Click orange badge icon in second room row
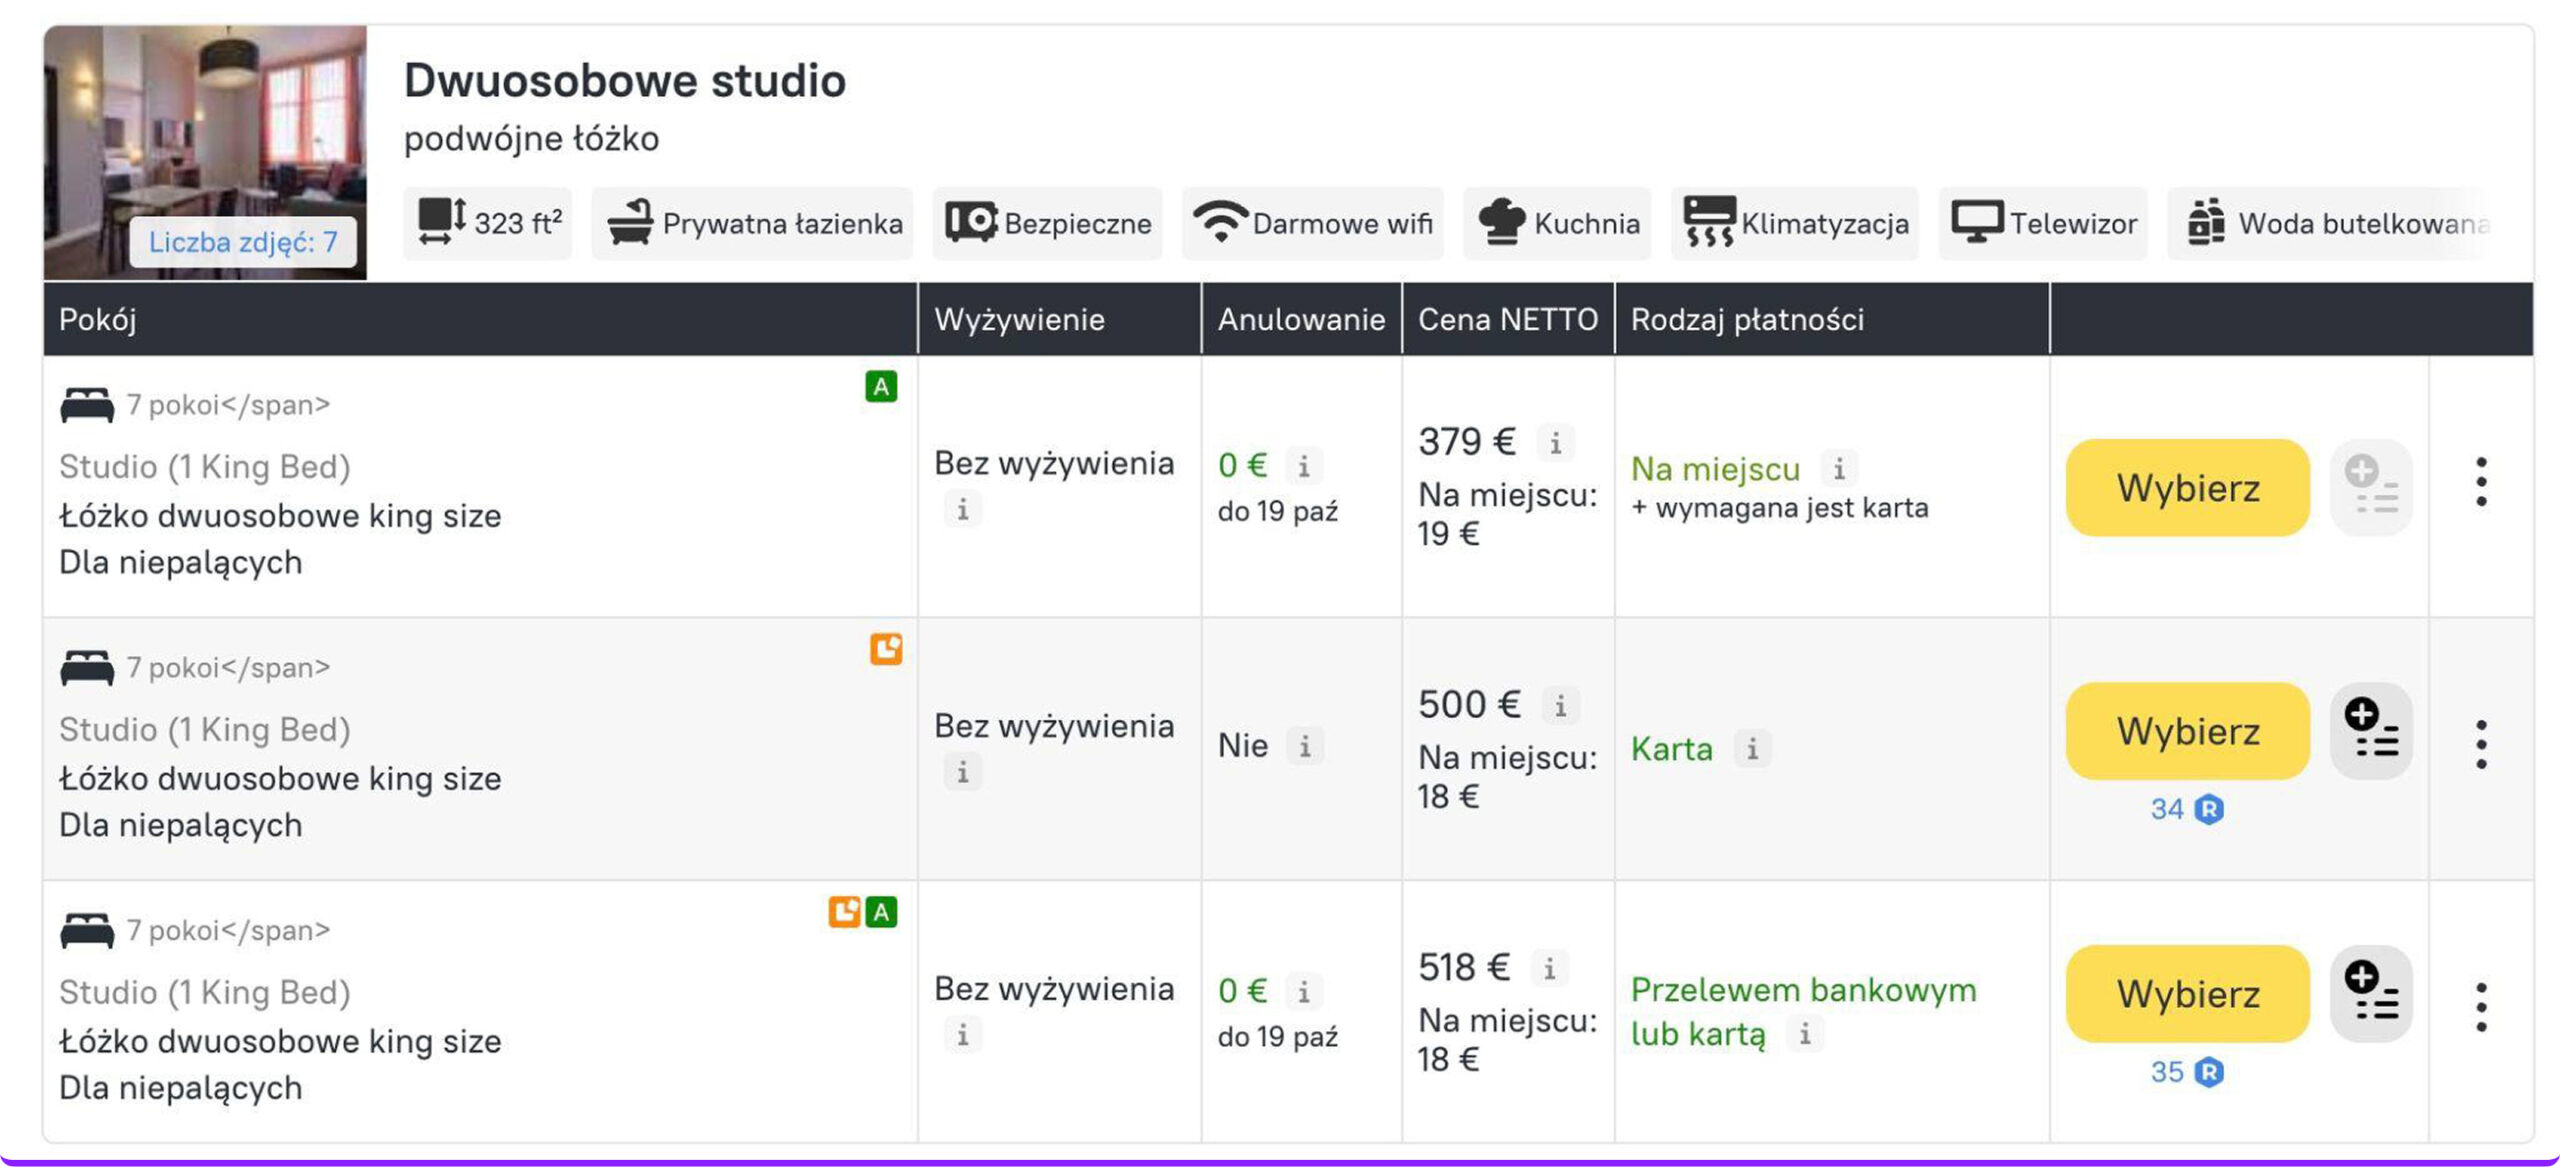The height and width of the screenshot is (1167, 2560). click(885, 649)
